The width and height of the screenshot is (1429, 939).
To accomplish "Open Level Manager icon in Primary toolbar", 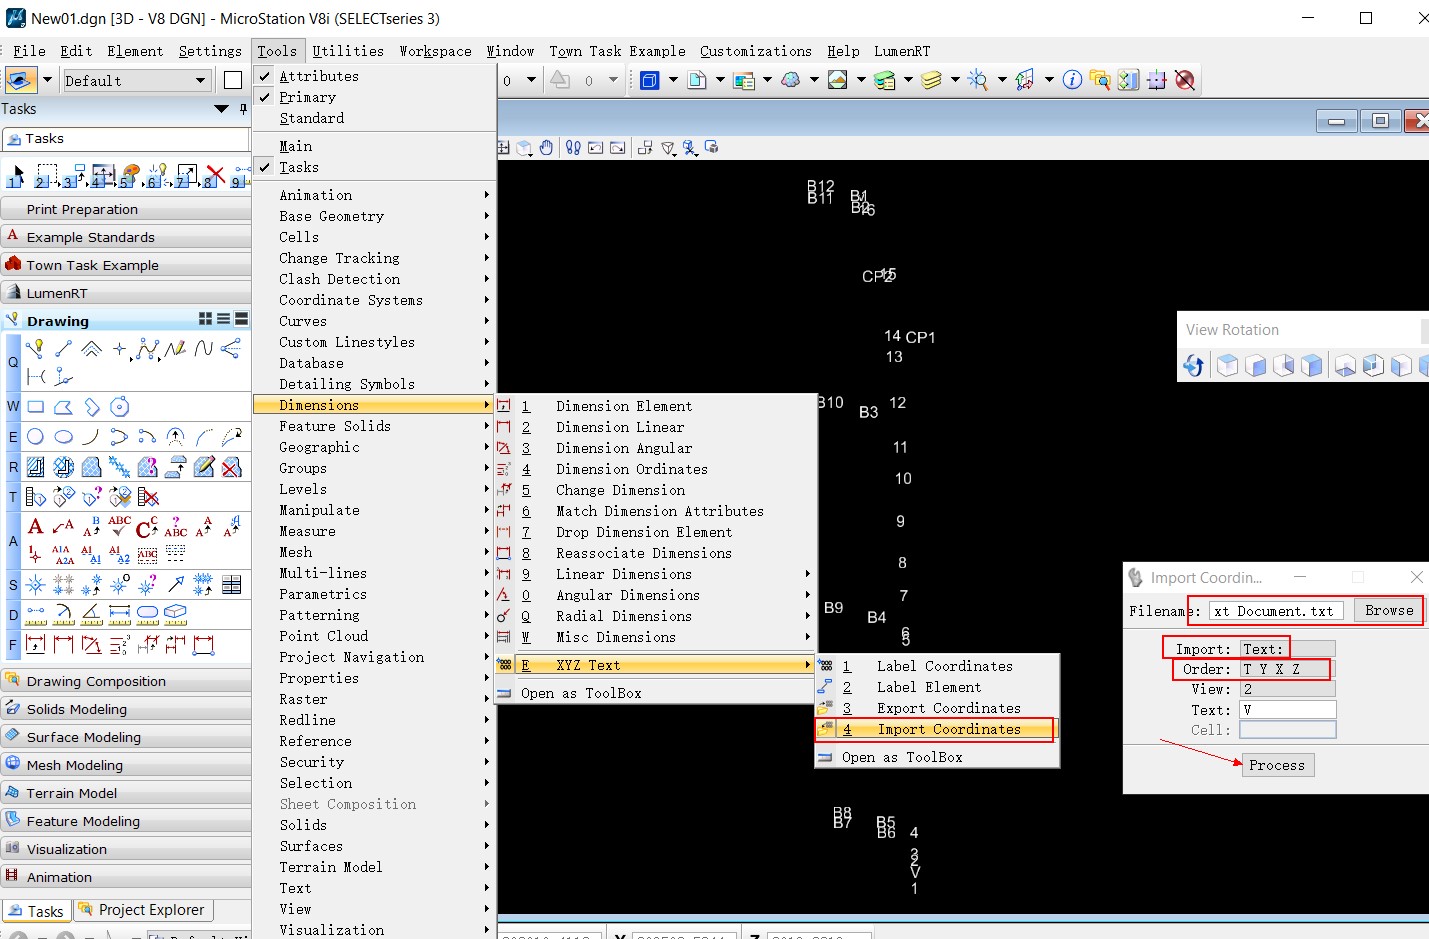I will 884,80.
